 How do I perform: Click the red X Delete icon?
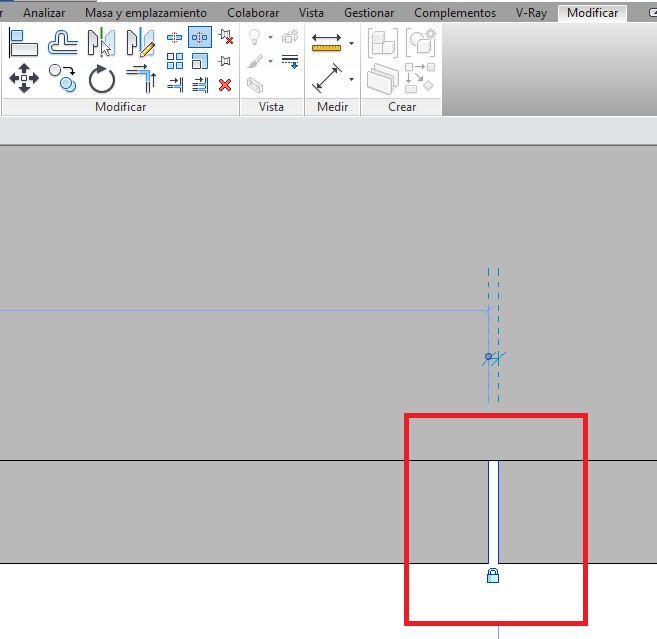click(x=225, y=85)
